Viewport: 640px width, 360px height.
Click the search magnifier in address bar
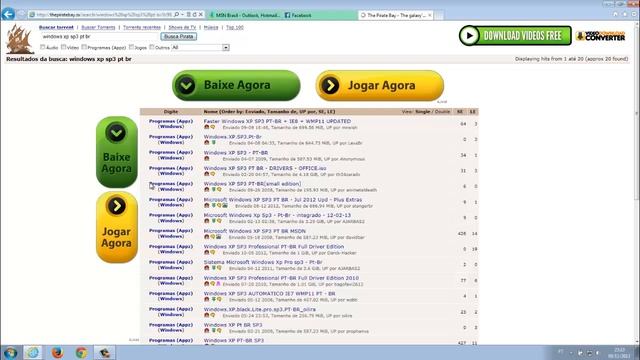pyautogui.click(x=176, y=15)
